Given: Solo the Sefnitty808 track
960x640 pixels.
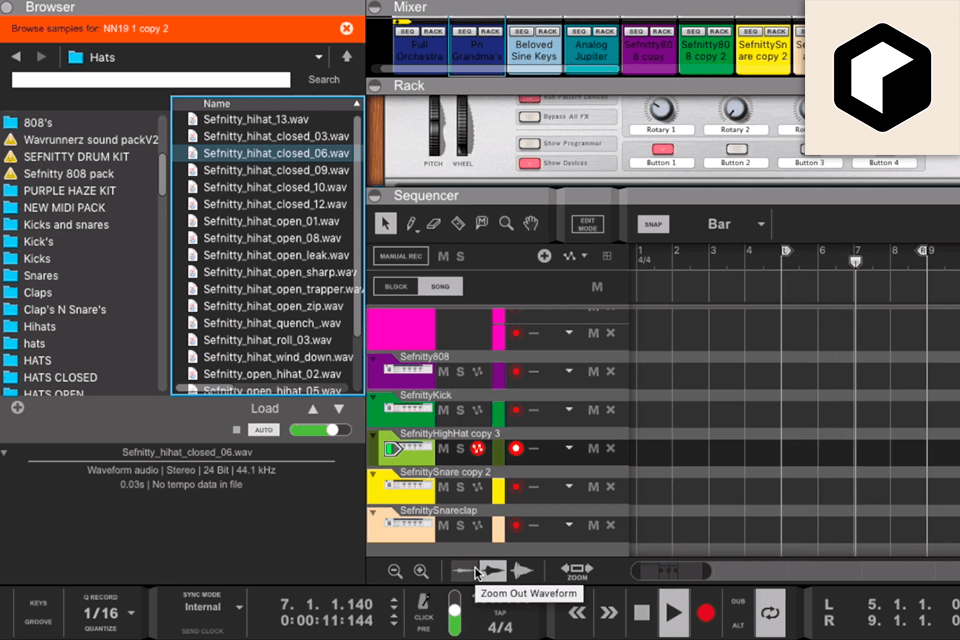Looking at the screenshot, I should click(460, 371).
